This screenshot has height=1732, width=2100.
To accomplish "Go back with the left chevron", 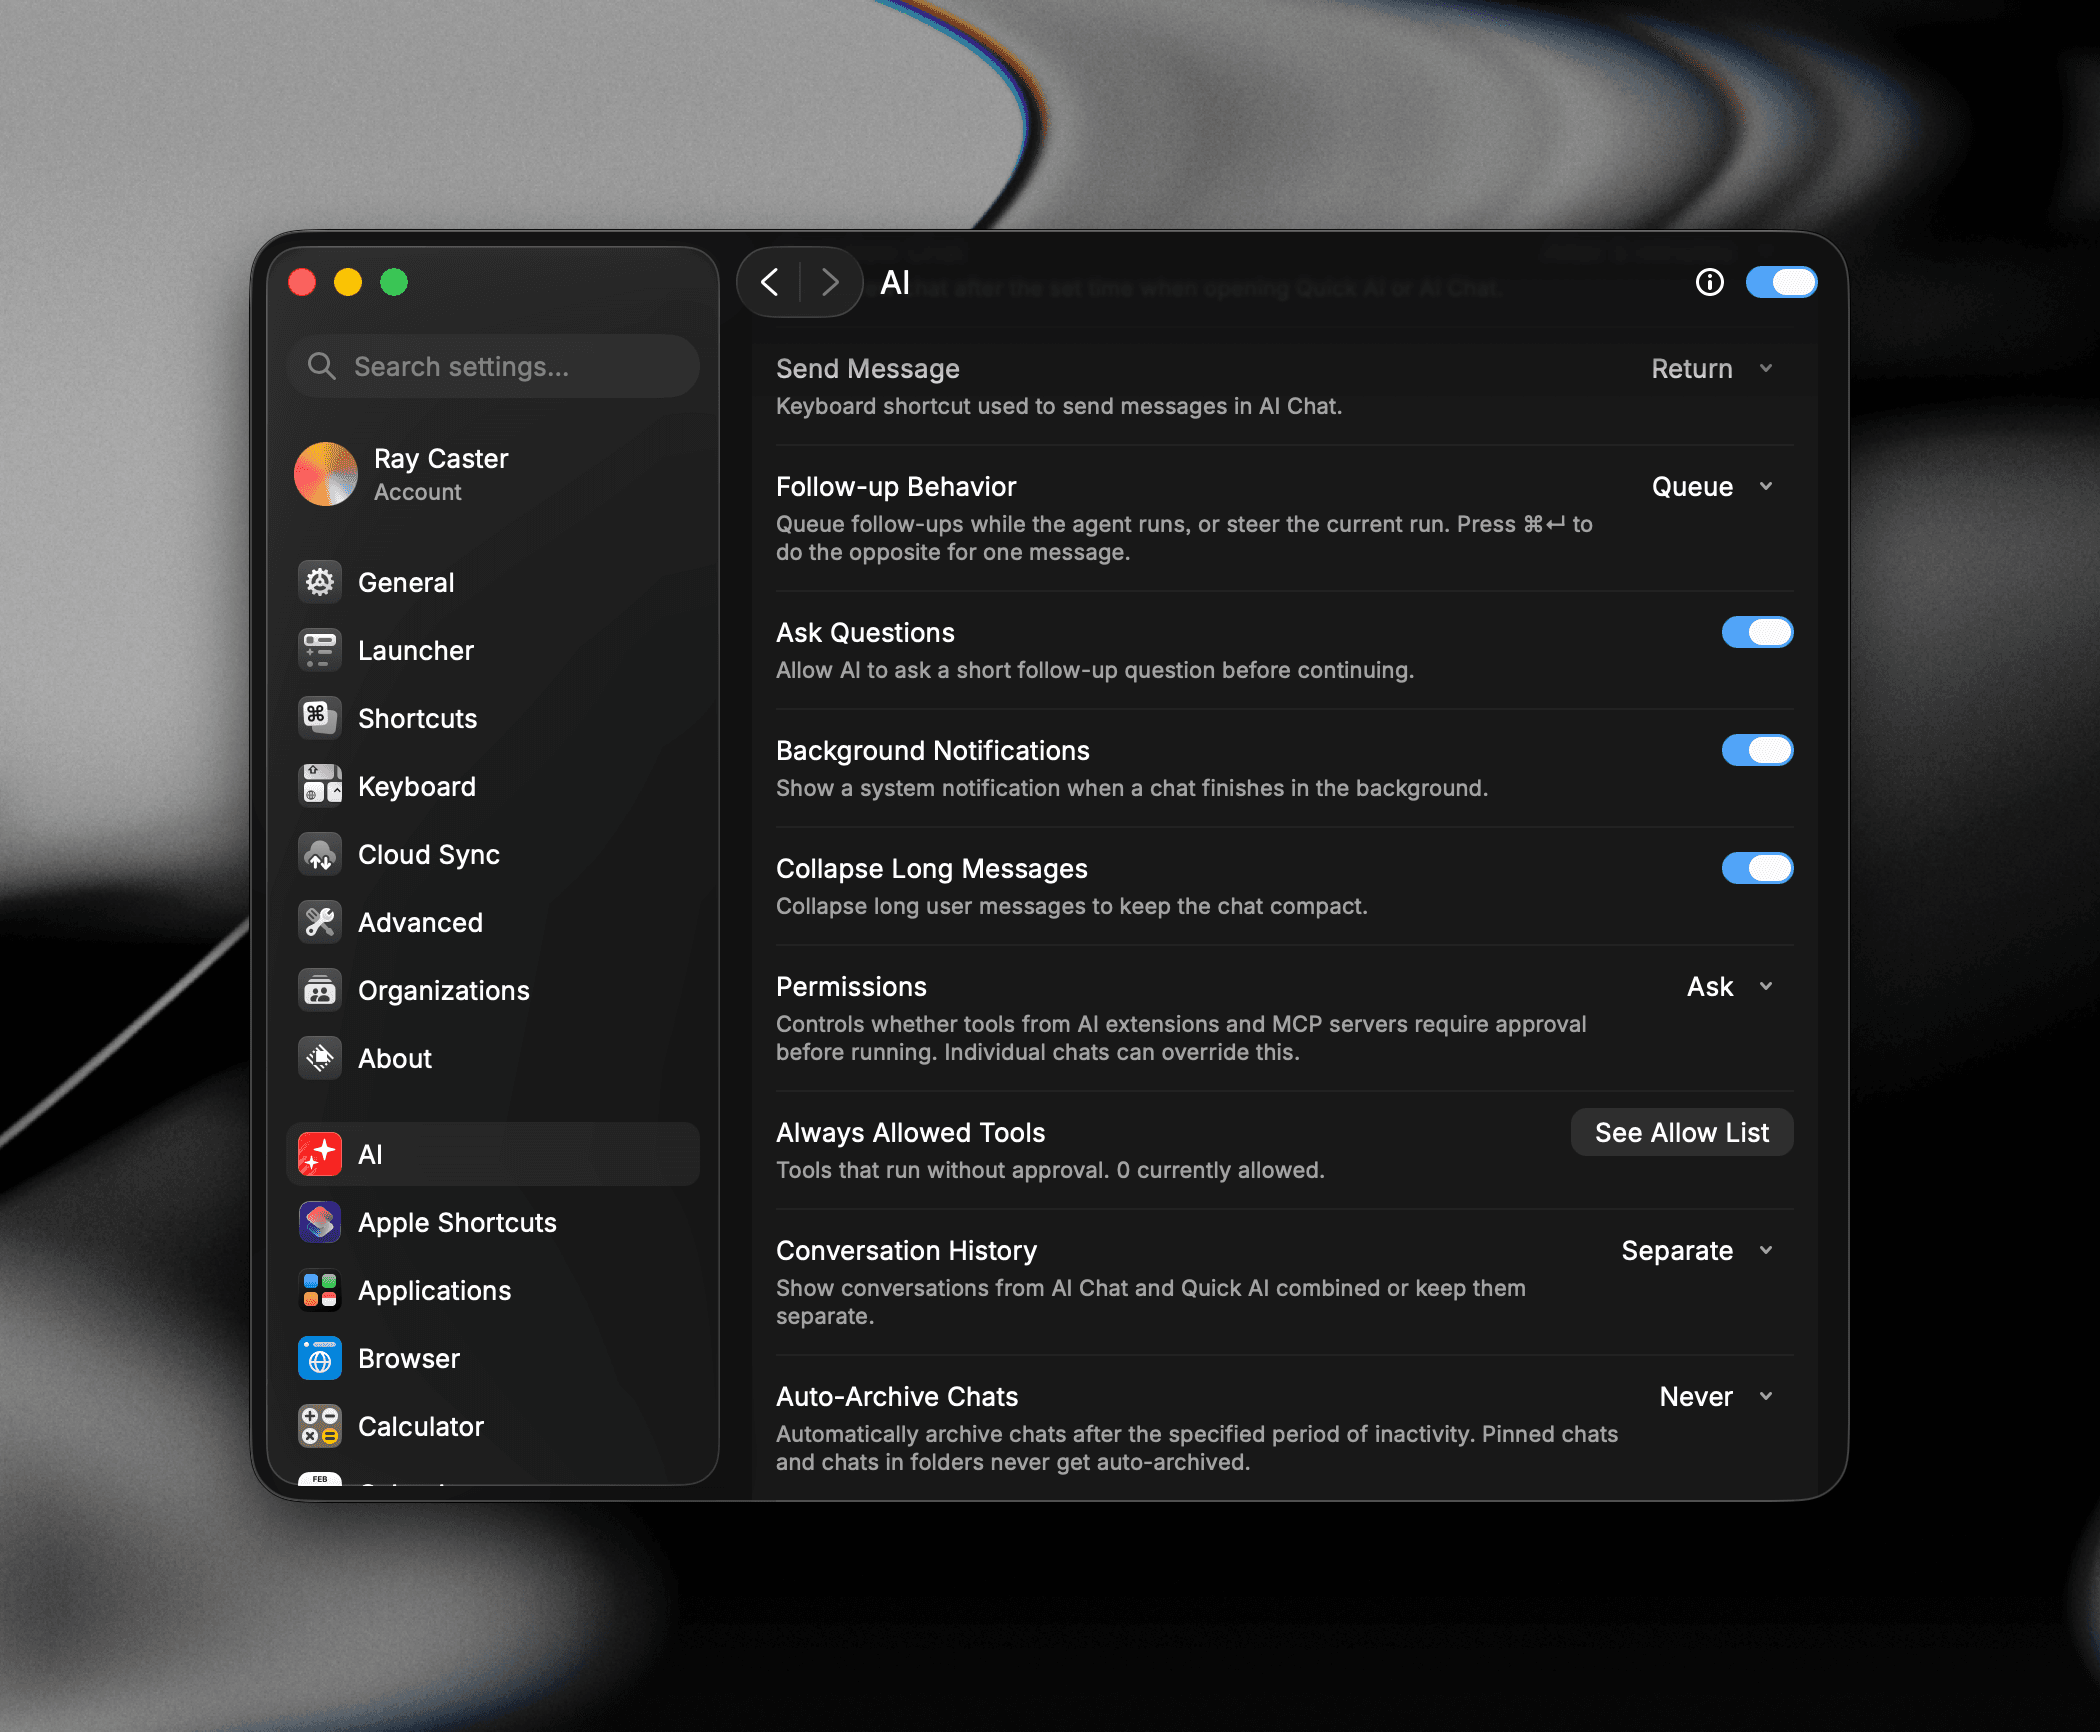I will coord(769,283).
